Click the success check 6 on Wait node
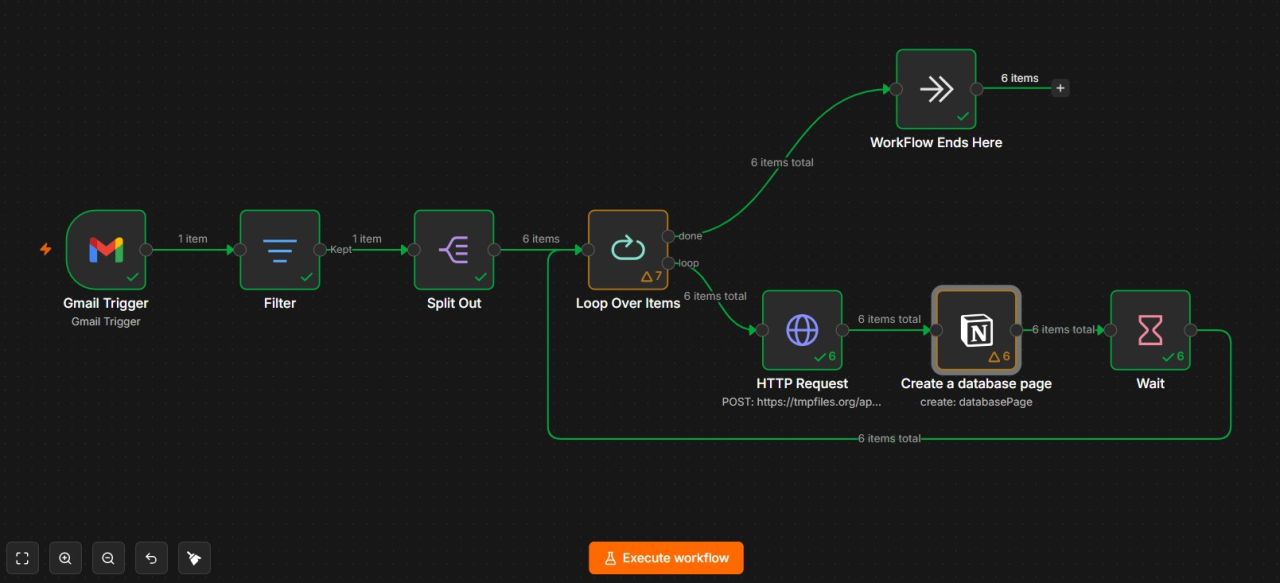 1173,356
